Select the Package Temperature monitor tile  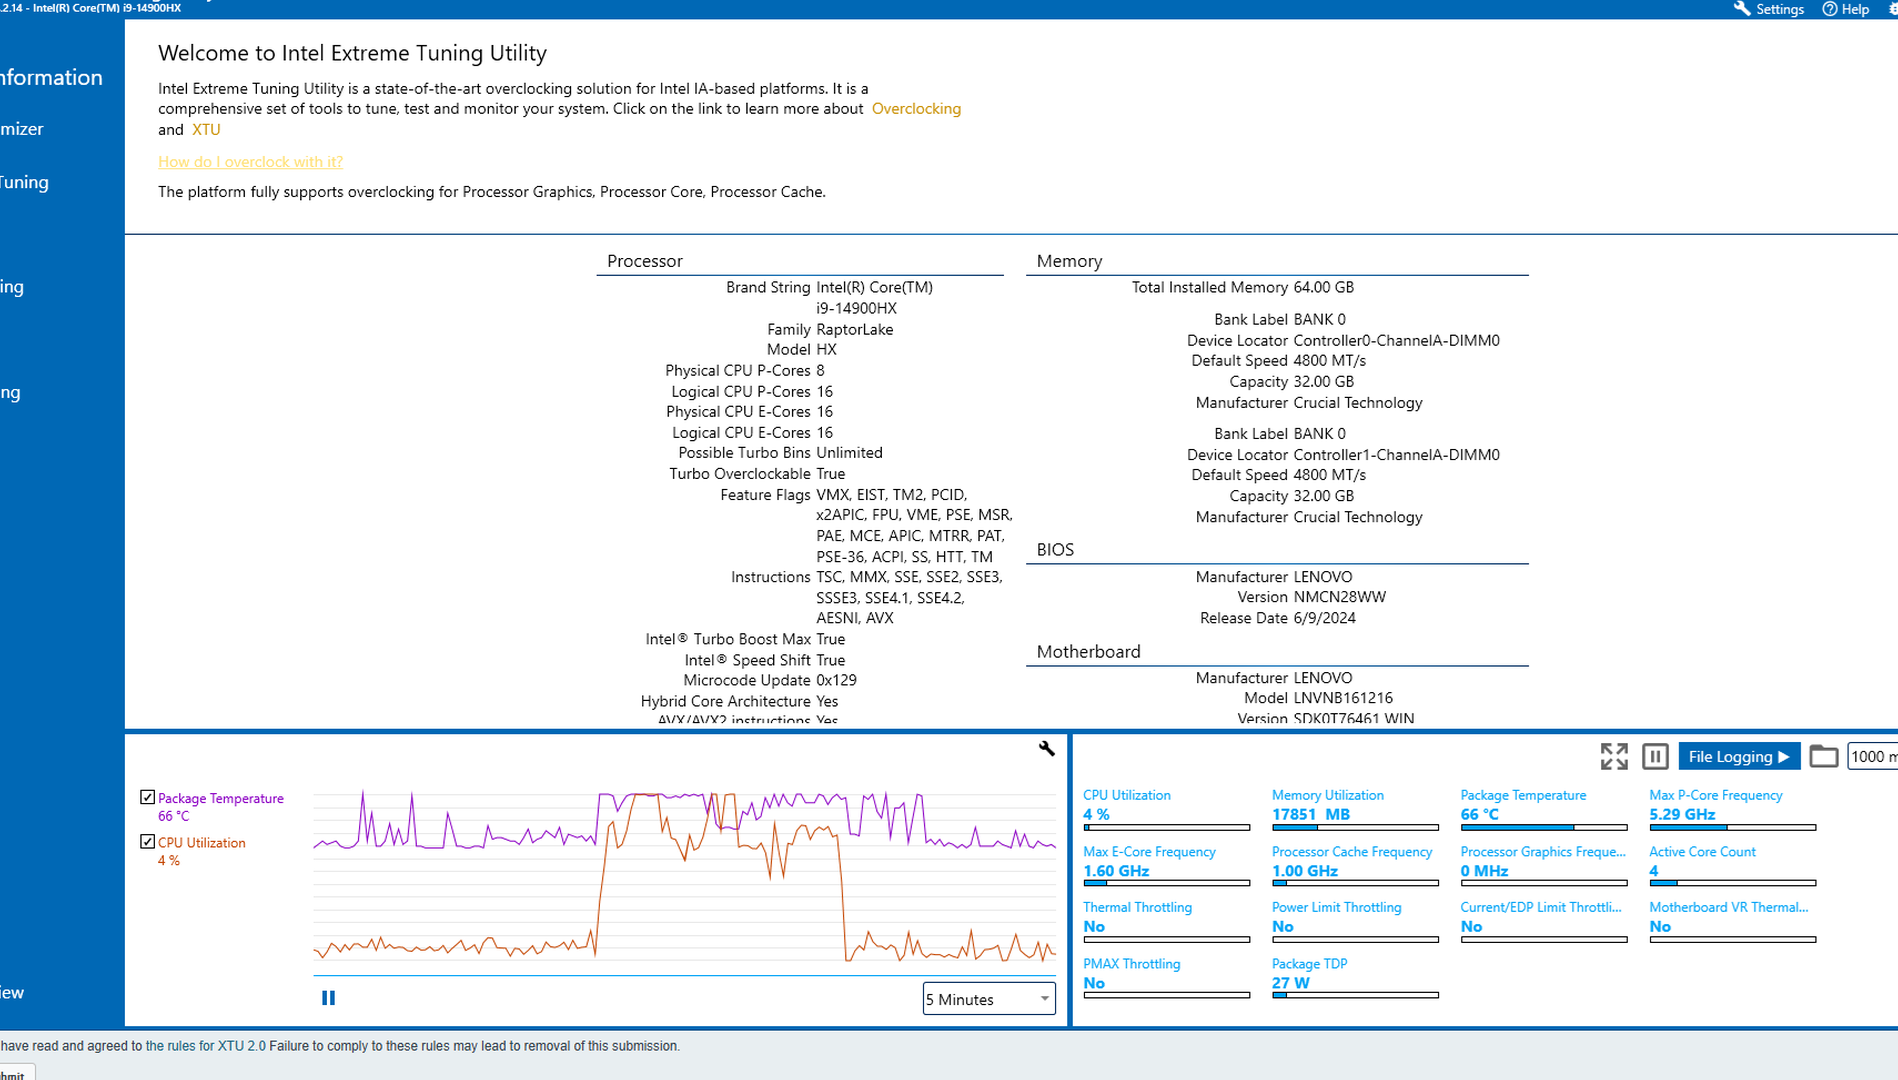[x=1543, y=811]
